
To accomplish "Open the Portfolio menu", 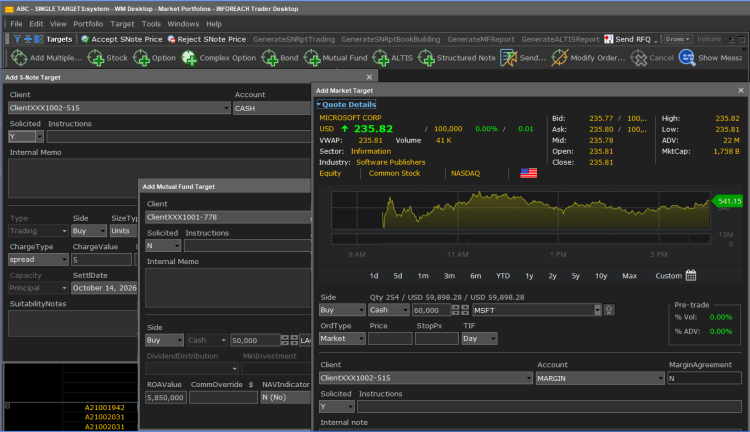I will 88,23.
